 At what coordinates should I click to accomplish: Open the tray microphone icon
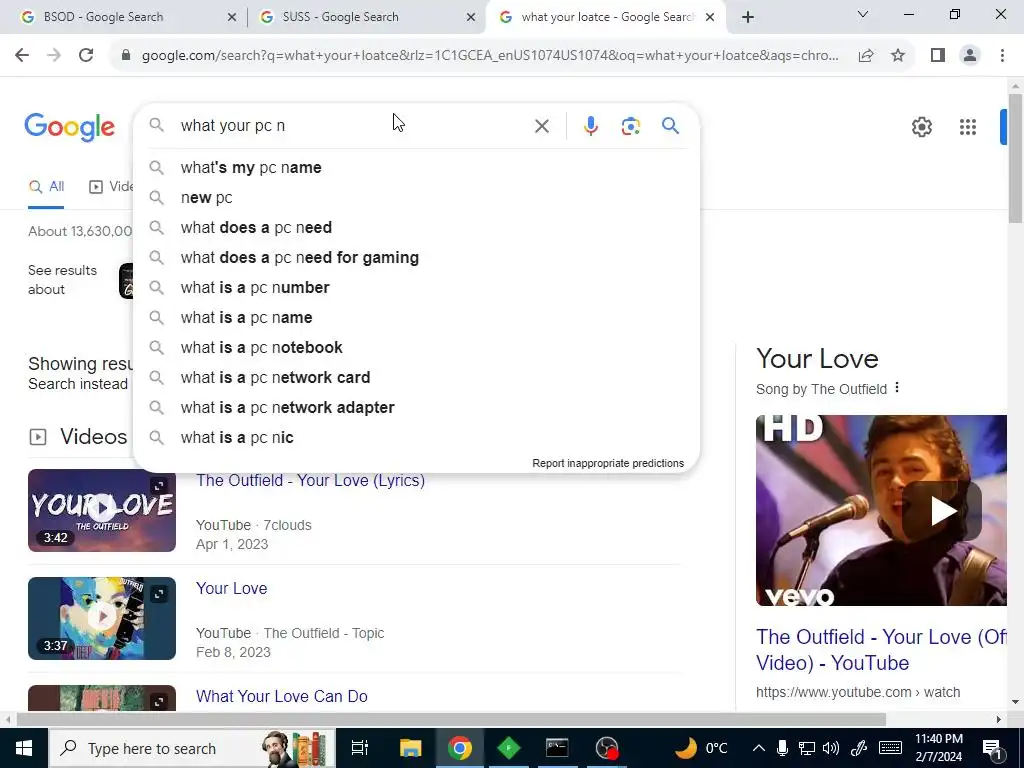tap(782, 748)
